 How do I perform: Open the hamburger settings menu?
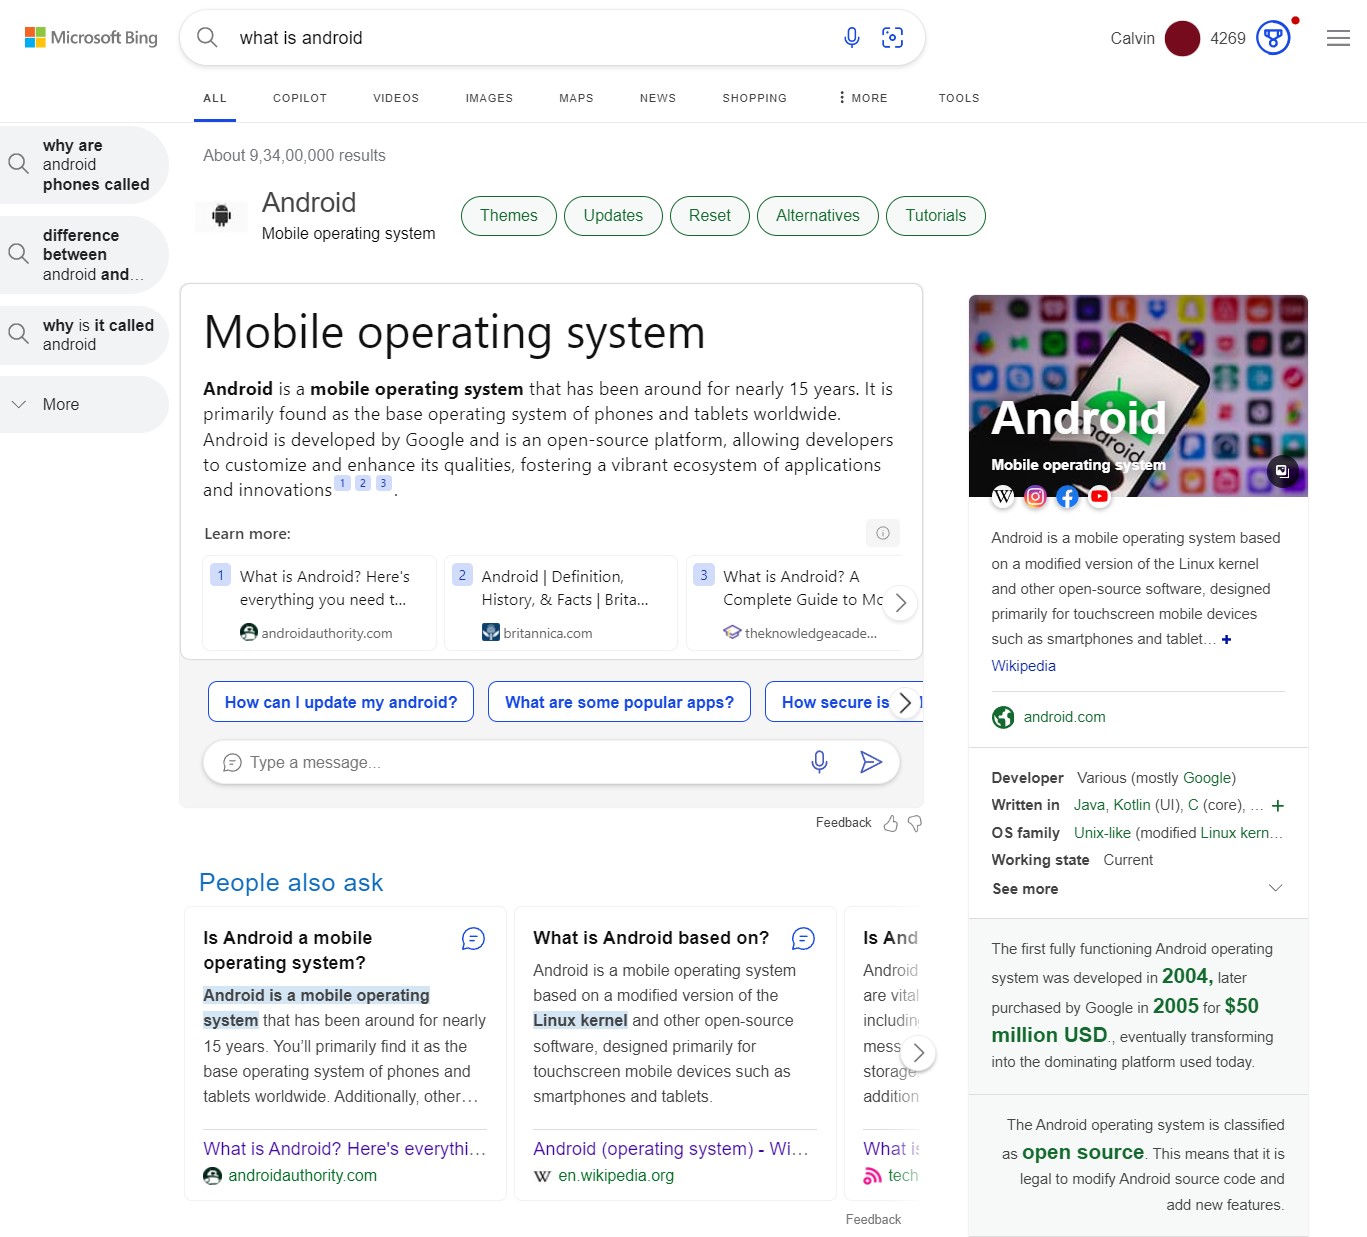pyautogui.click(x=1338, y=38)
